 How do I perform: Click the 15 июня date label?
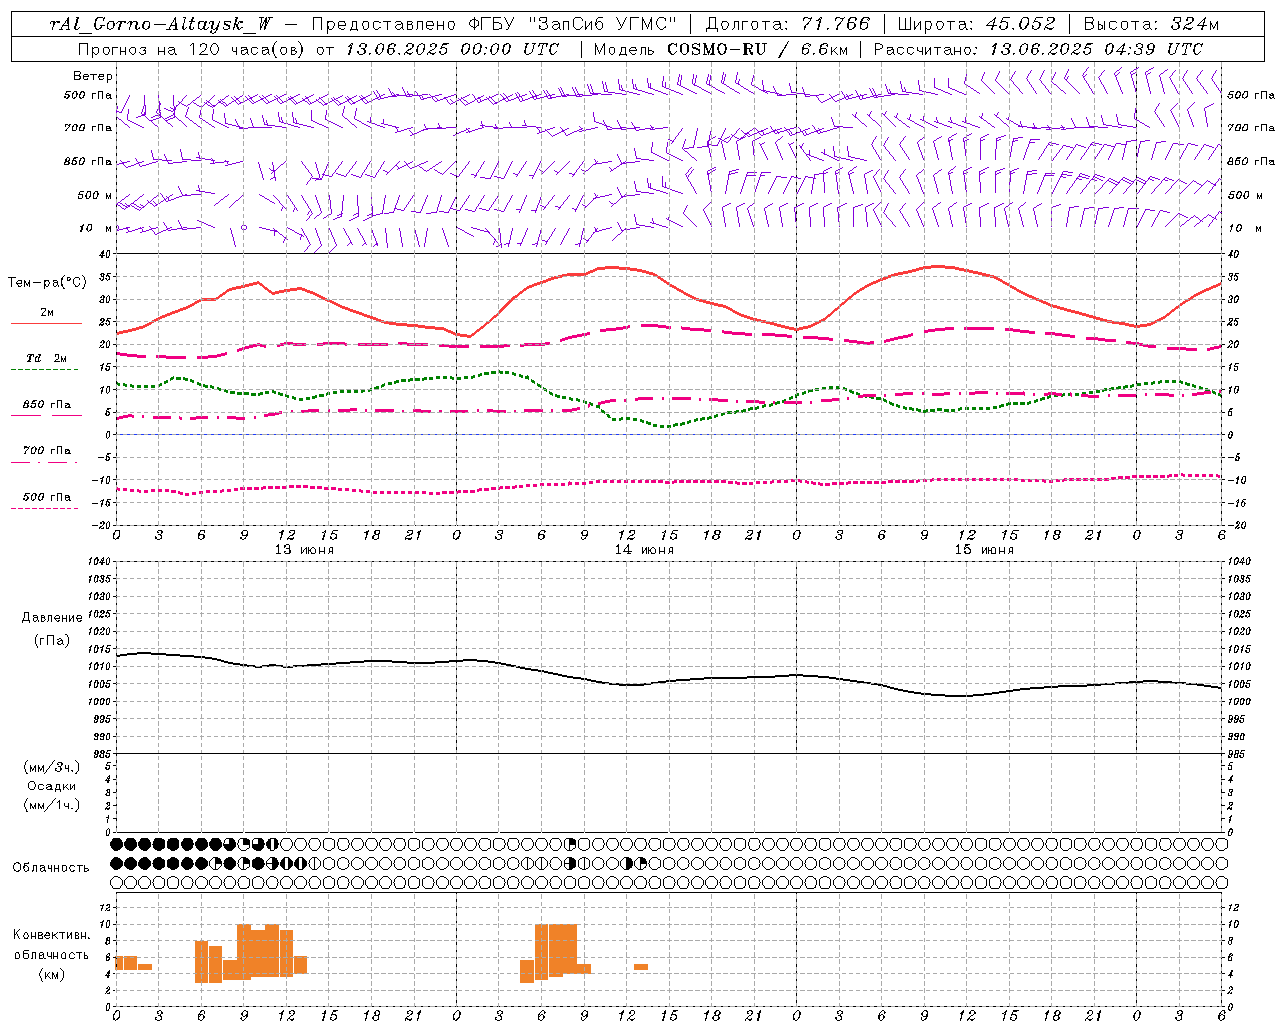[x=984, y=550]
